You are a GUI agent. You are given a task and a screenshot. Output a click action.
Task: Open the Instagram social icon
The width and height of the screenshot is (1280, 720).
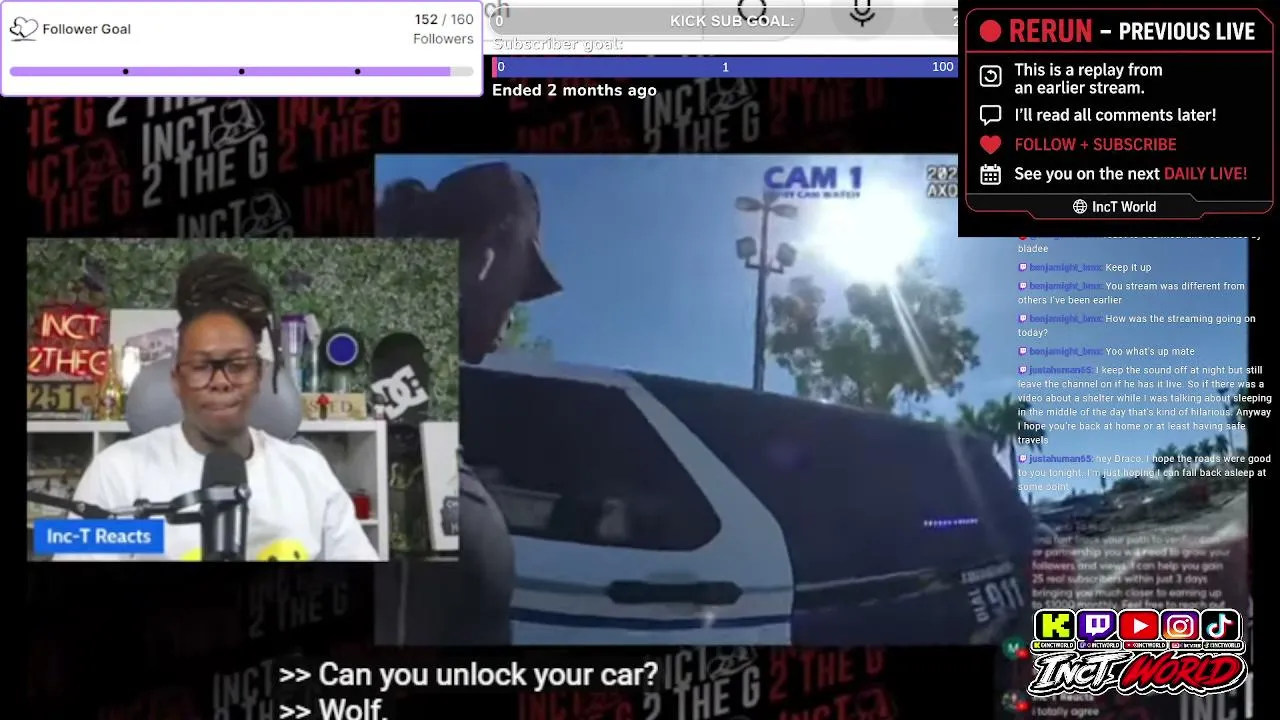pyautogui.click(x=1180, y=627)
